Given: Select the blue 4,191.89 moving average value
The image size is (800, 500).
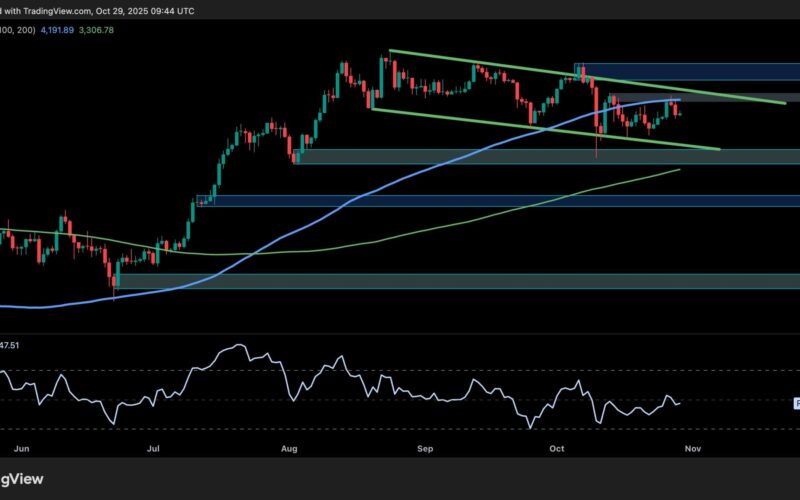Looking at the screenshot, I should pos(58,31).
